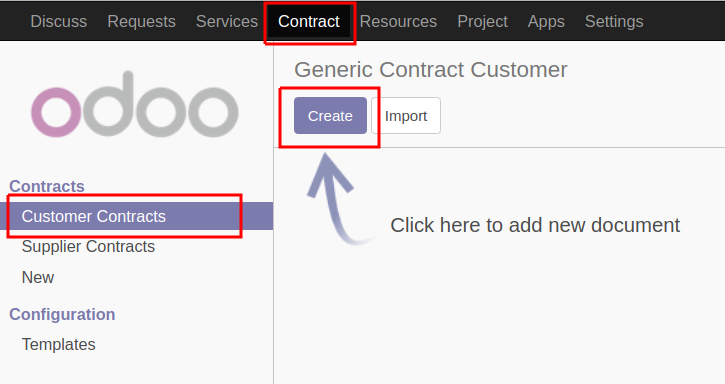Open Supplier Contracts in the sidebar
This screenshot has width=725, height=384.
click(88, 247)
